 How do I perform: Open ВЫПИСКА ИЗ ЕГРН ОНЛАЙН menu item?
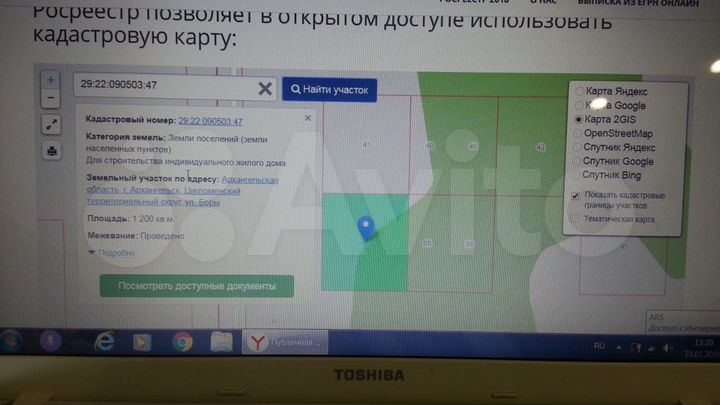click(638, 3)
